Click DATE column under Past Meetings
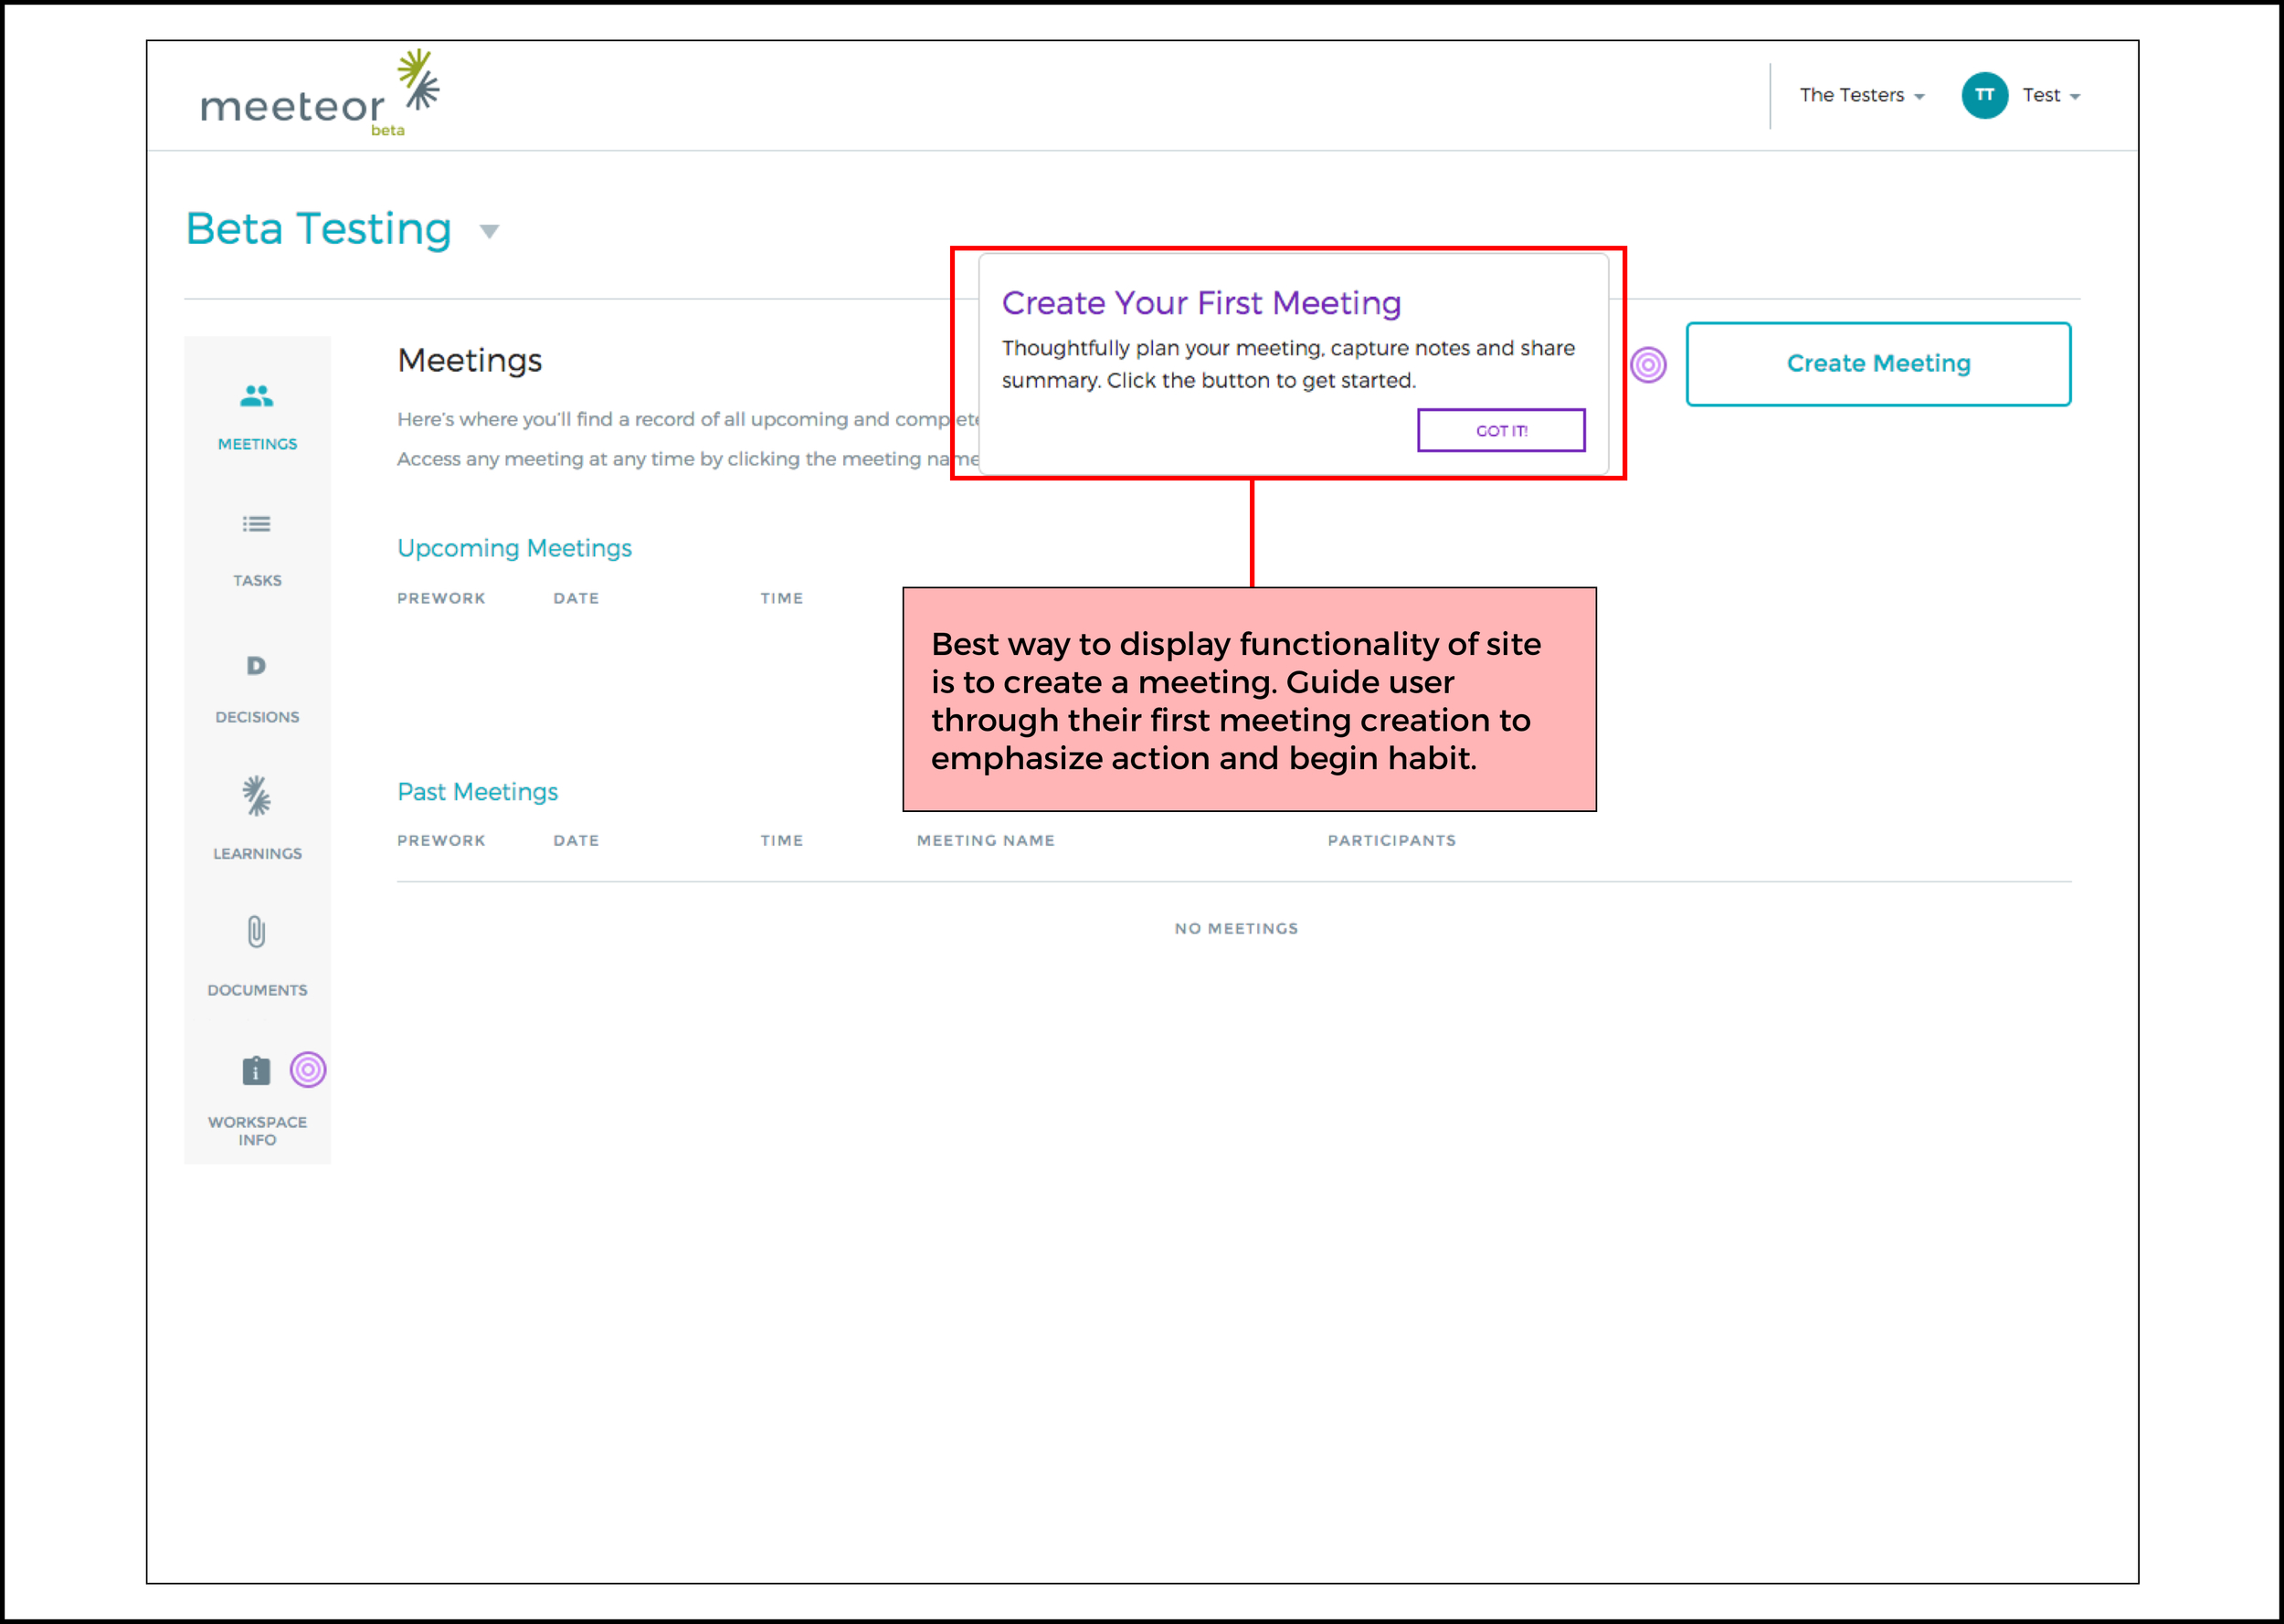 [x=576, y=841]
